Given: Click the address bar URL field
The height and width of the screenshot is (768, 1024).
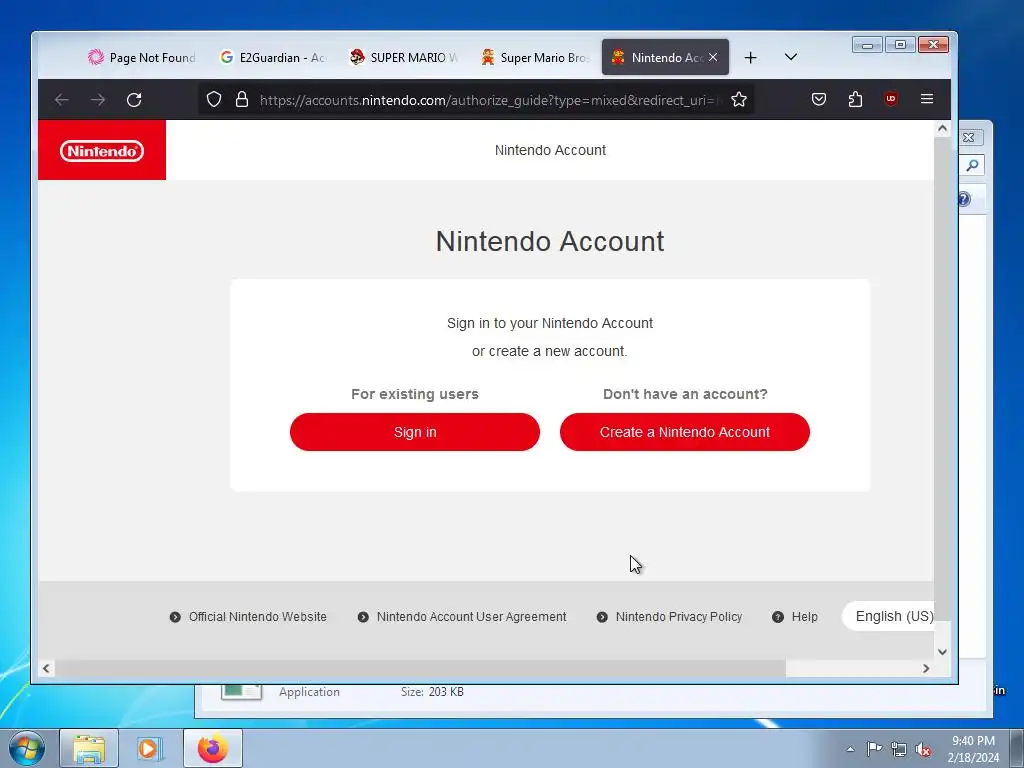Looking at the screenshot, I should [488, 100].
